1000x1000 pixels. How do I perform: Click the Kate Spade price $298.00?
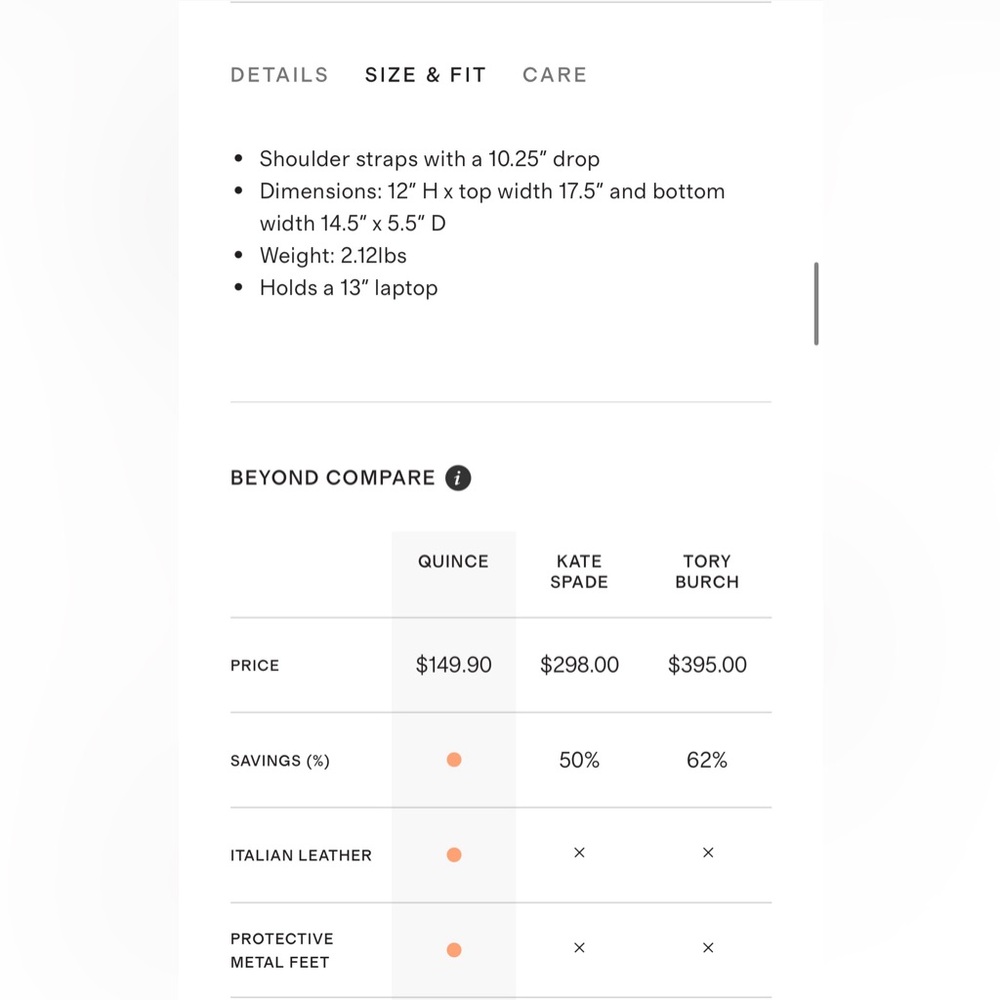click(579, 665)
